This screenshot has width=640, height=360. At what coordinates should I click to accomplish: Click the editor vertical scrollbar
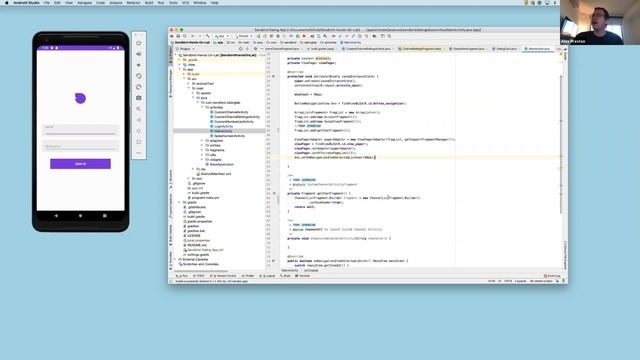(562, 143)
